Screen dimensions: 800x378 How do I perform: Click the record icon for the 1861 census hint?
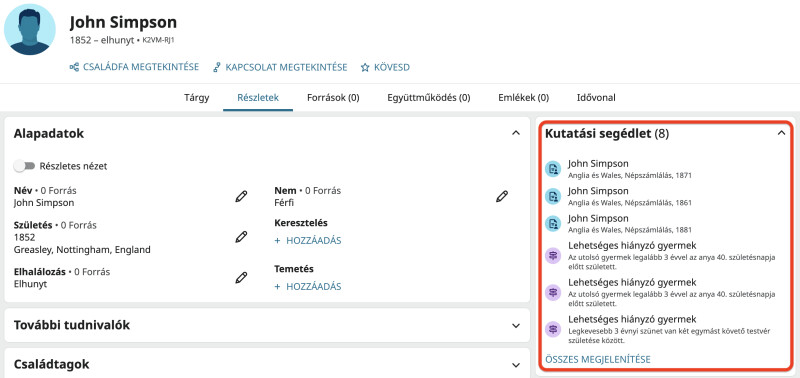click(x=553, y=196)
